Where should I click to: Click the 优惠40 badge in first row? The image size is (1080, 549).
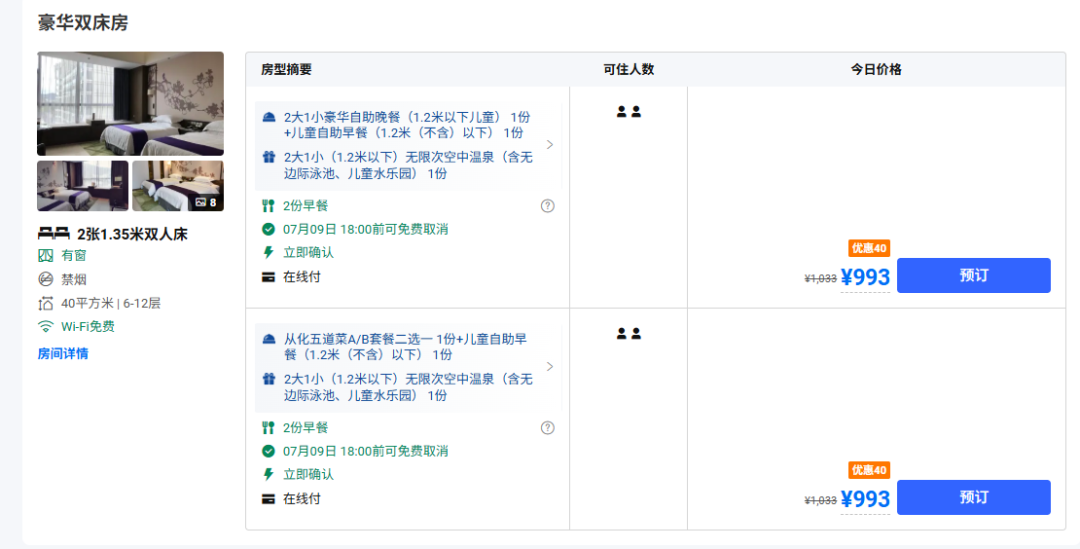[x=869, y=248]
